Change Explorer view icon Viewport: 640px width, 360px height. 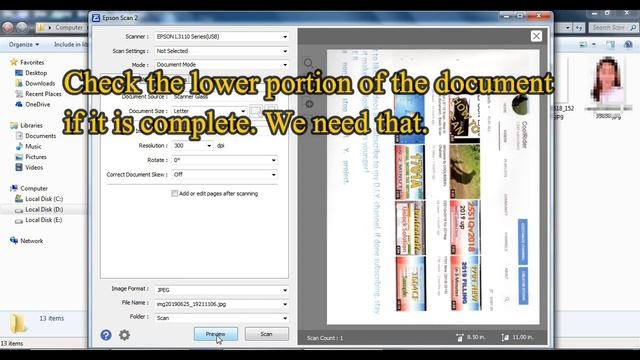tap(583, 44)
